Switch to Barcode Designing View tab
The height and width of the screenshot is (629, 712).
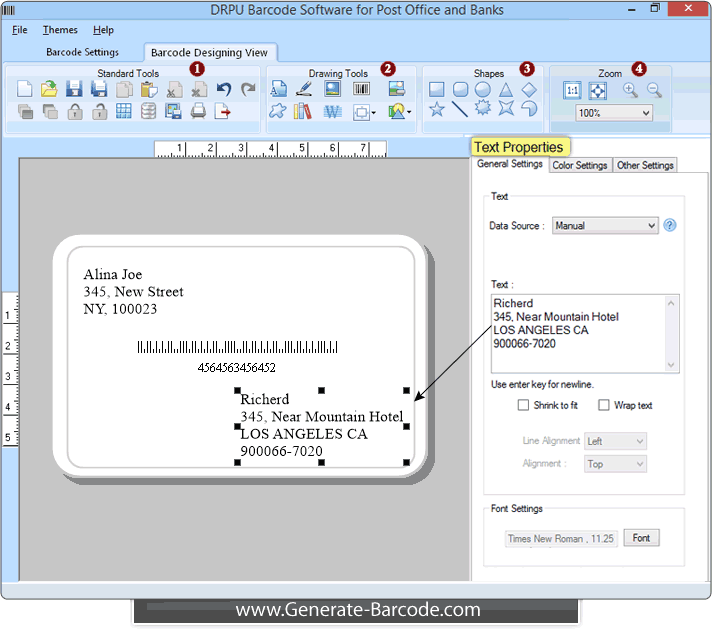(x=210, y=53)
